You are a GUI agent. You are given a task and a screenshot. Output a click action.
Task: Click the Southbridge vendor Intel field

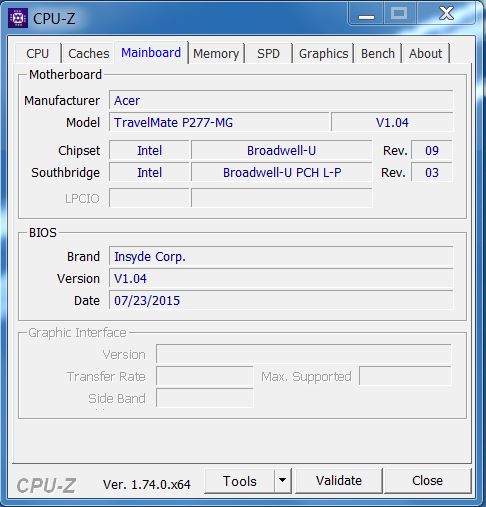pos(149,172)
